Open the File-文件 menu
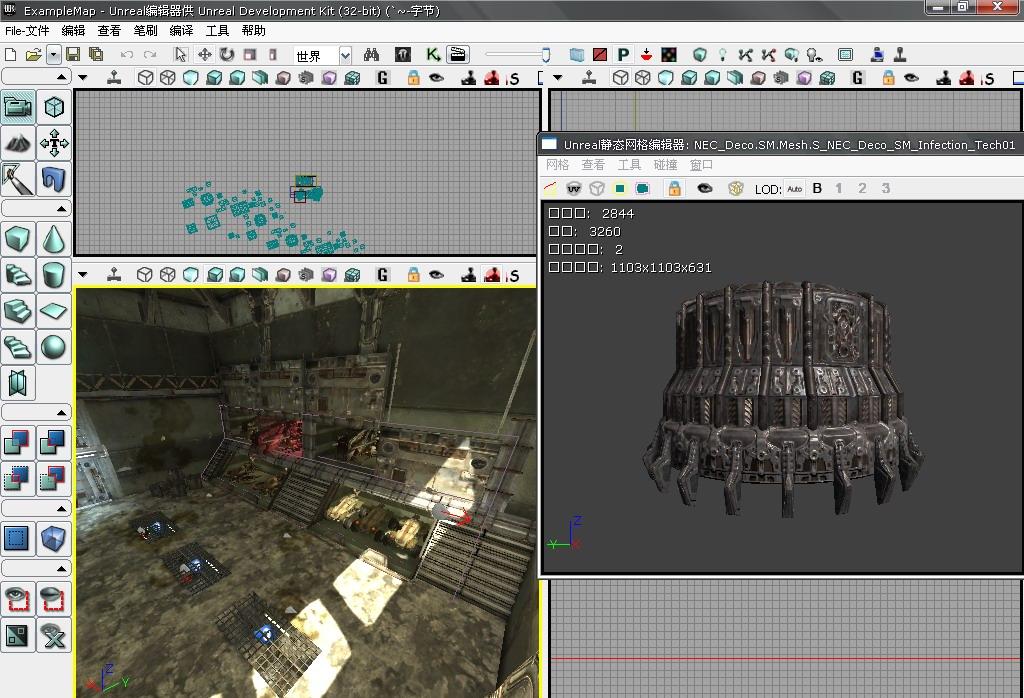 27,31
